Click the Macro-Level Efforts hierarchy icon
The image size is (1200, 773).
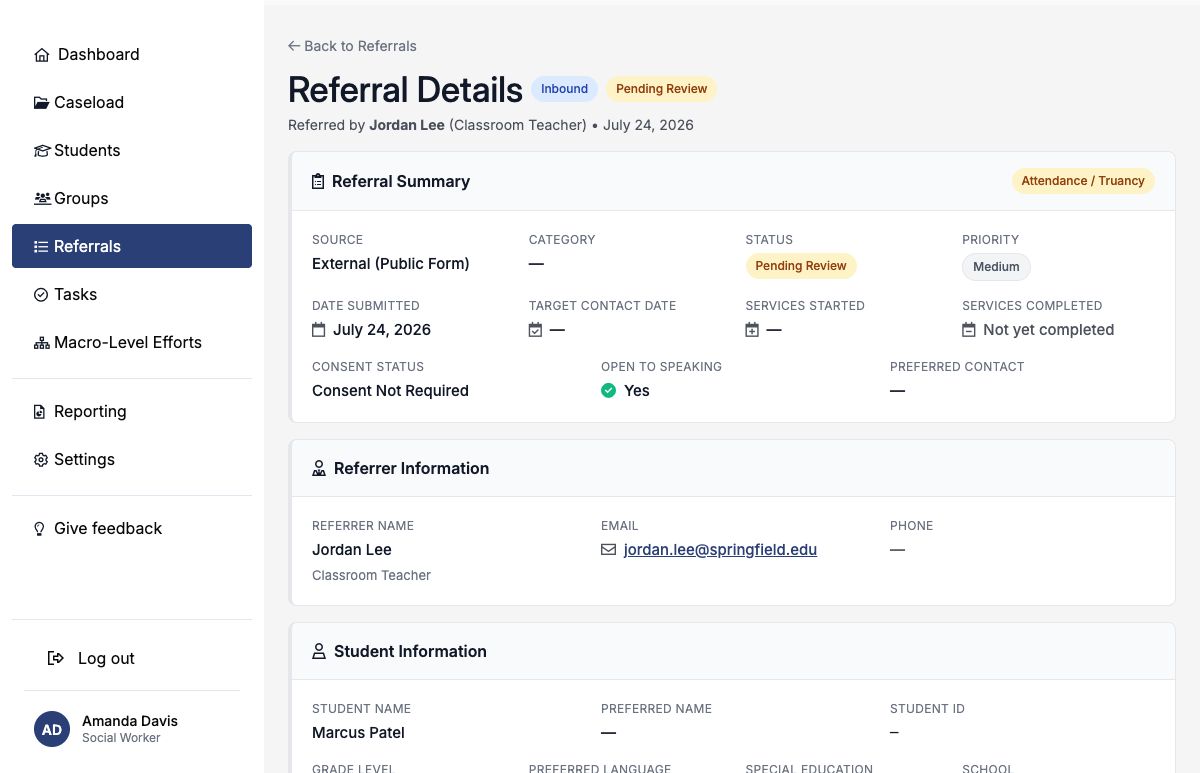click(x=42, y=343)
